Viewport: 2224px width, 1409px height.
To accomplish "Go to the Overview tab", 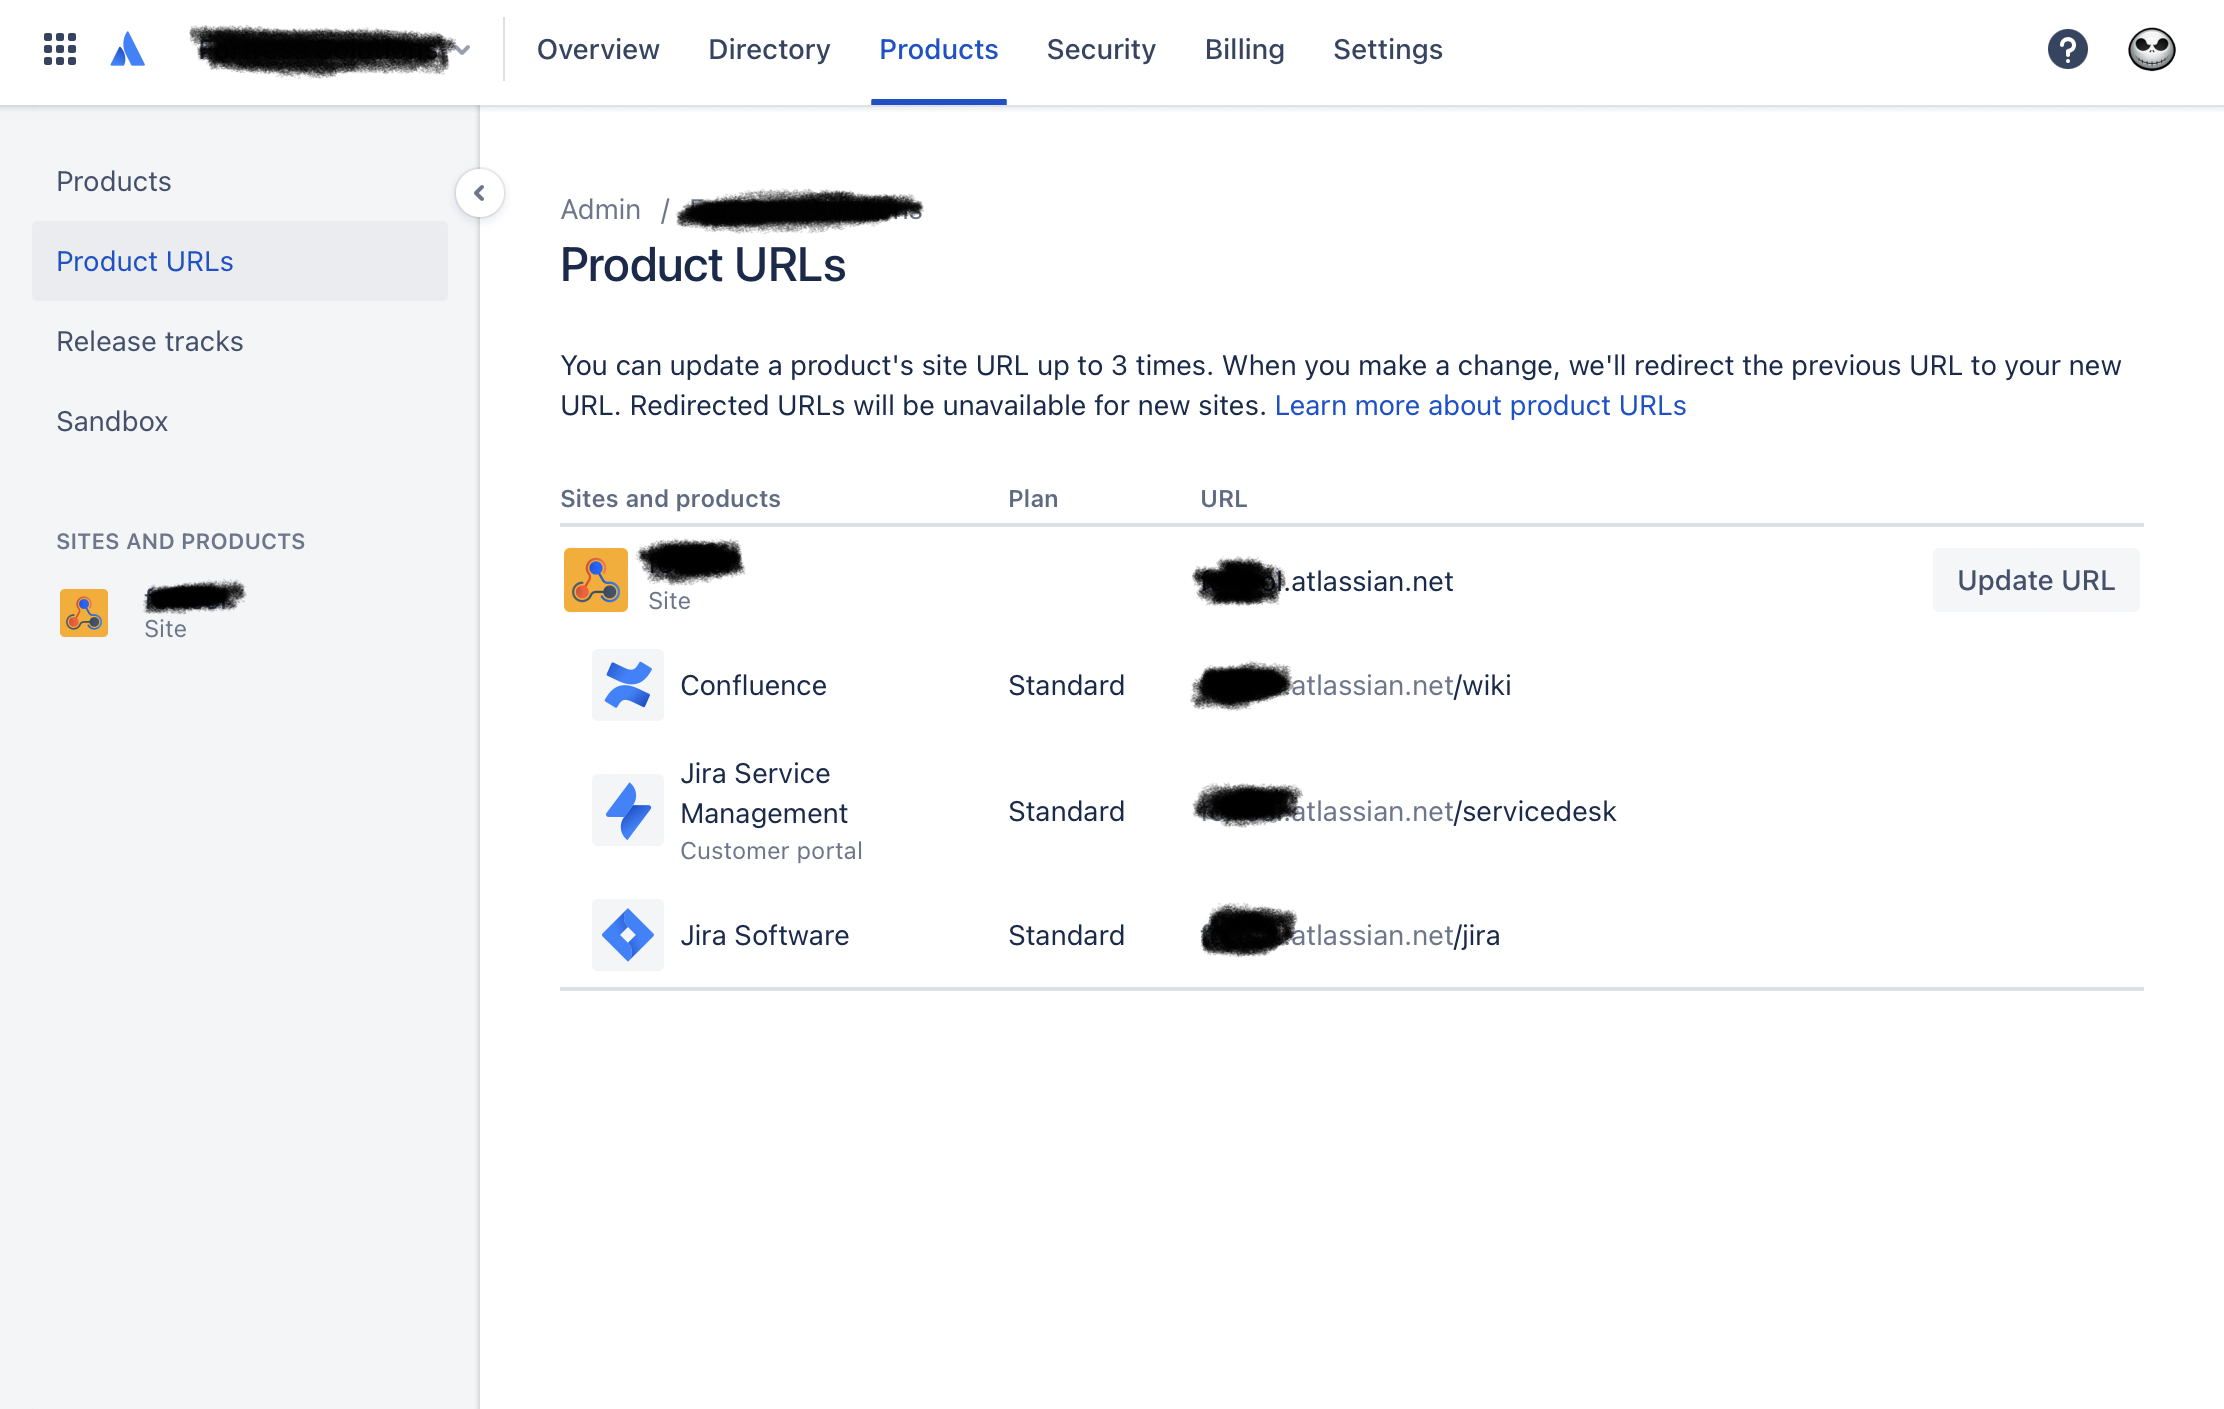I will pos(598,49).
